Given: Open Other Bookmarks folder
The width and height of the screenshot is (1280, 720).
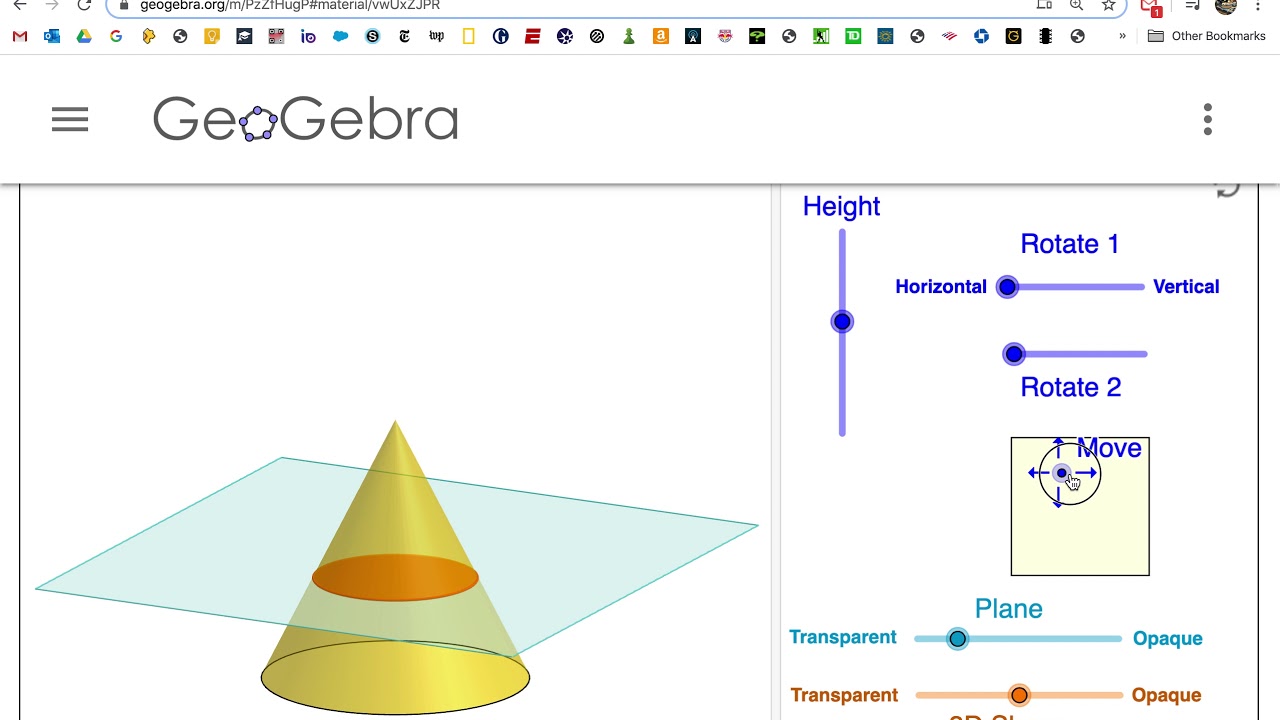Looking at the screenshot, I should [x=1207, y=36].
